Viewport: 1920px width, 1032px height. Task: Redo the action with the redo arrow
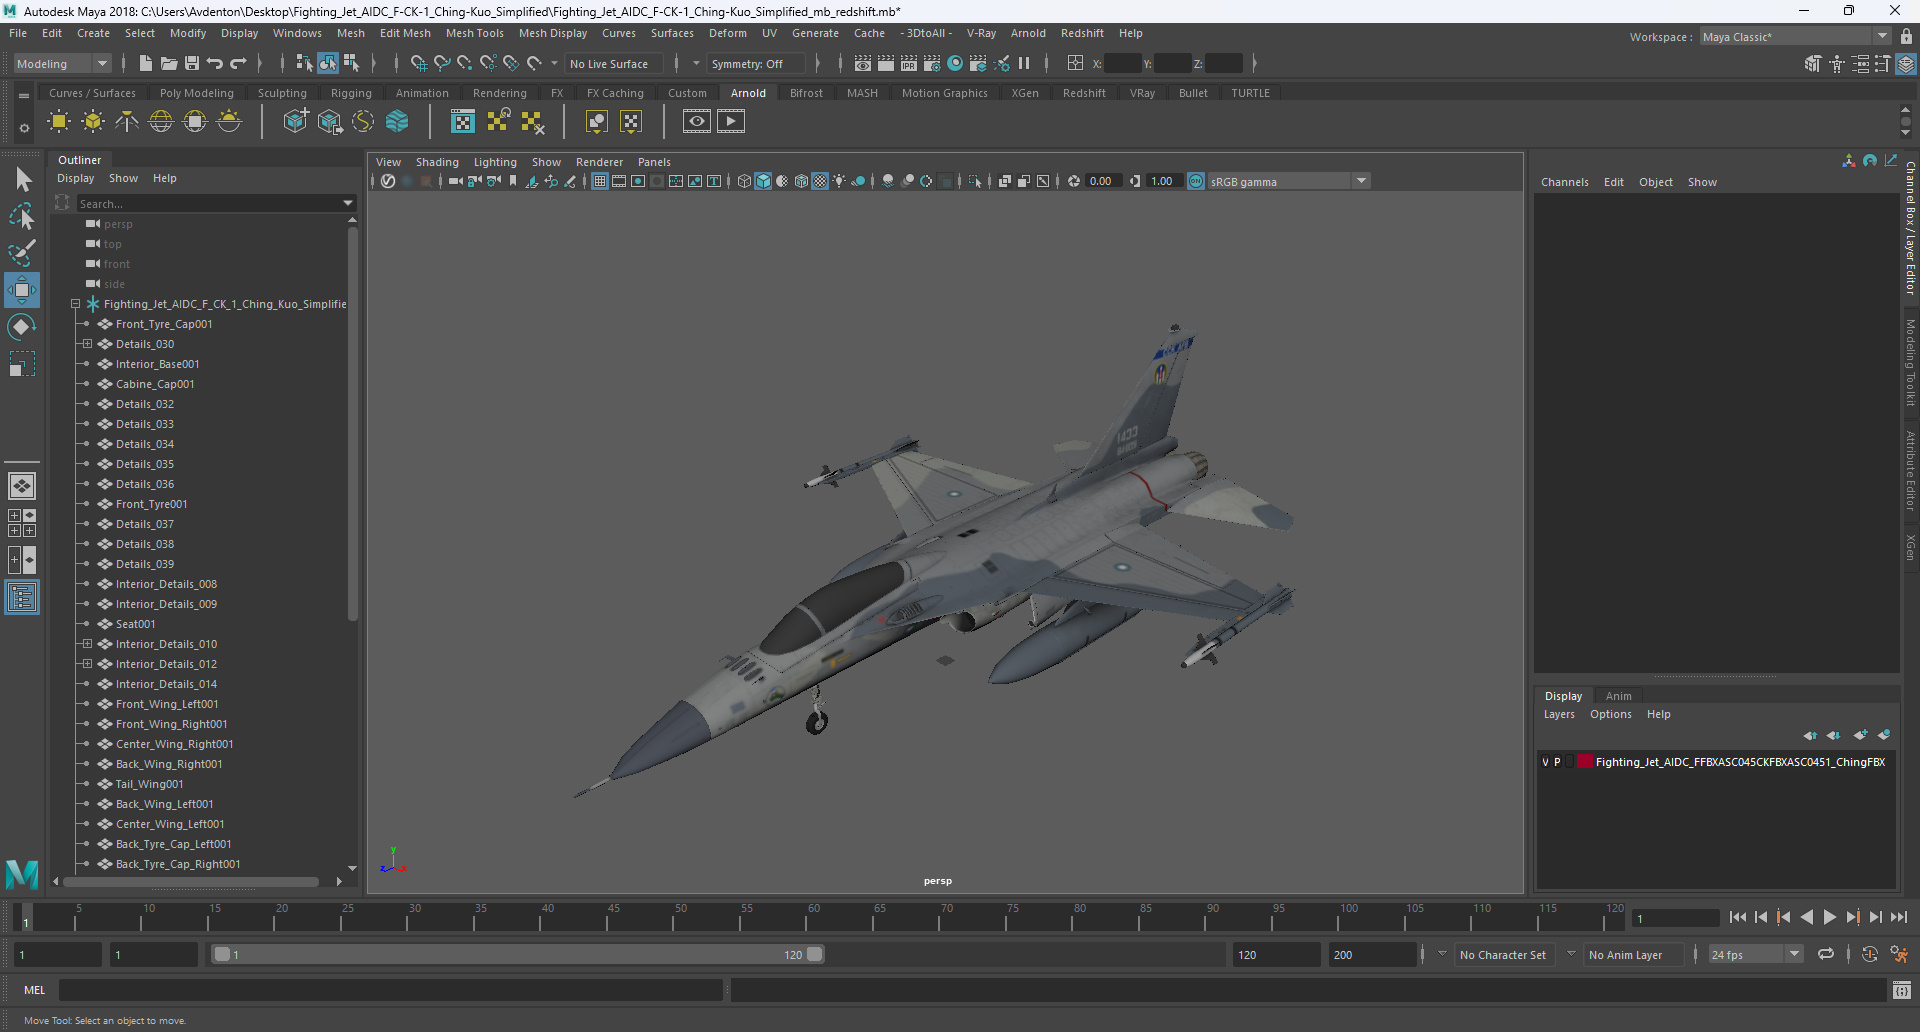[238, 63]
